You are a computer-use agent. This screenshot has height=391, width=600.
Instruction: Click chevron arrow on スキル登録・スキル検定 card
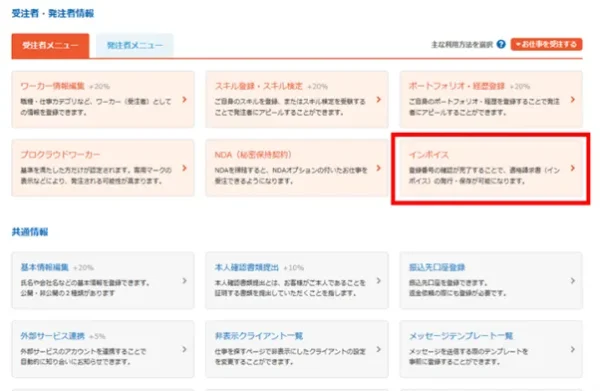point(378,99)
